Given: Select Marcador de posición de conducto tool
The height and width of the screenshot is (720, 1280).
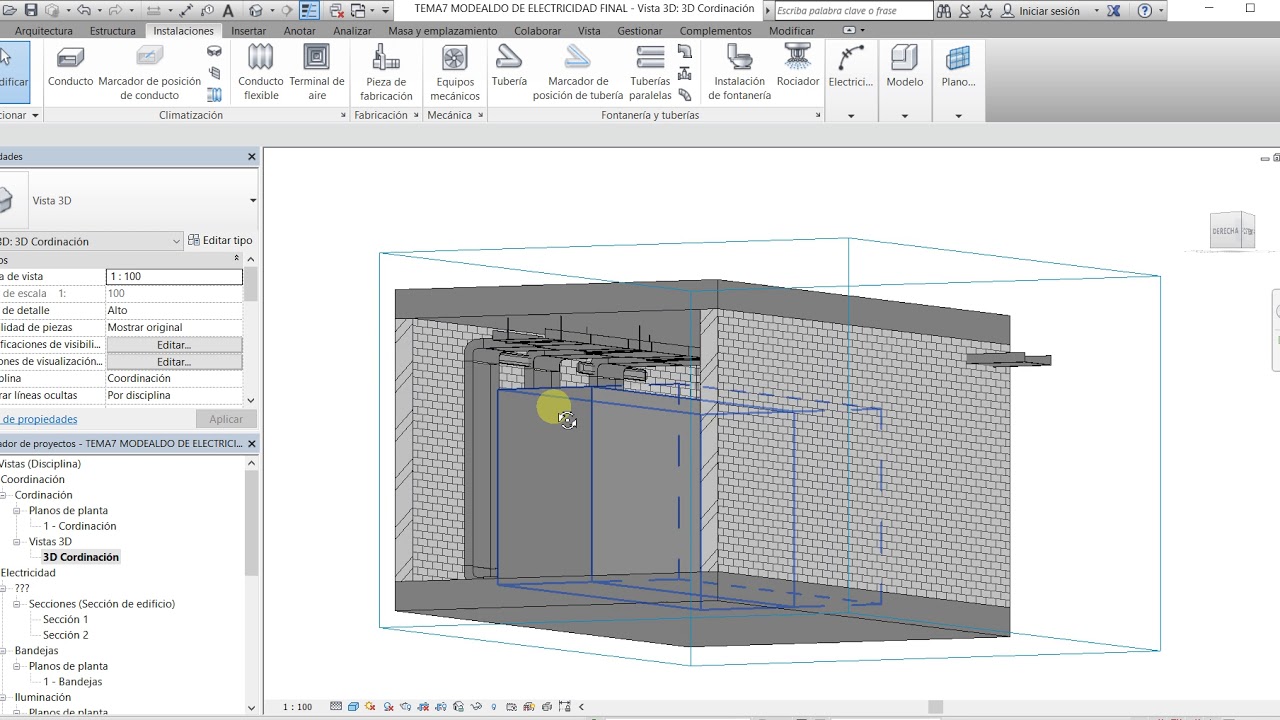Looking at the screenshot, I should [x=149, y=72].
